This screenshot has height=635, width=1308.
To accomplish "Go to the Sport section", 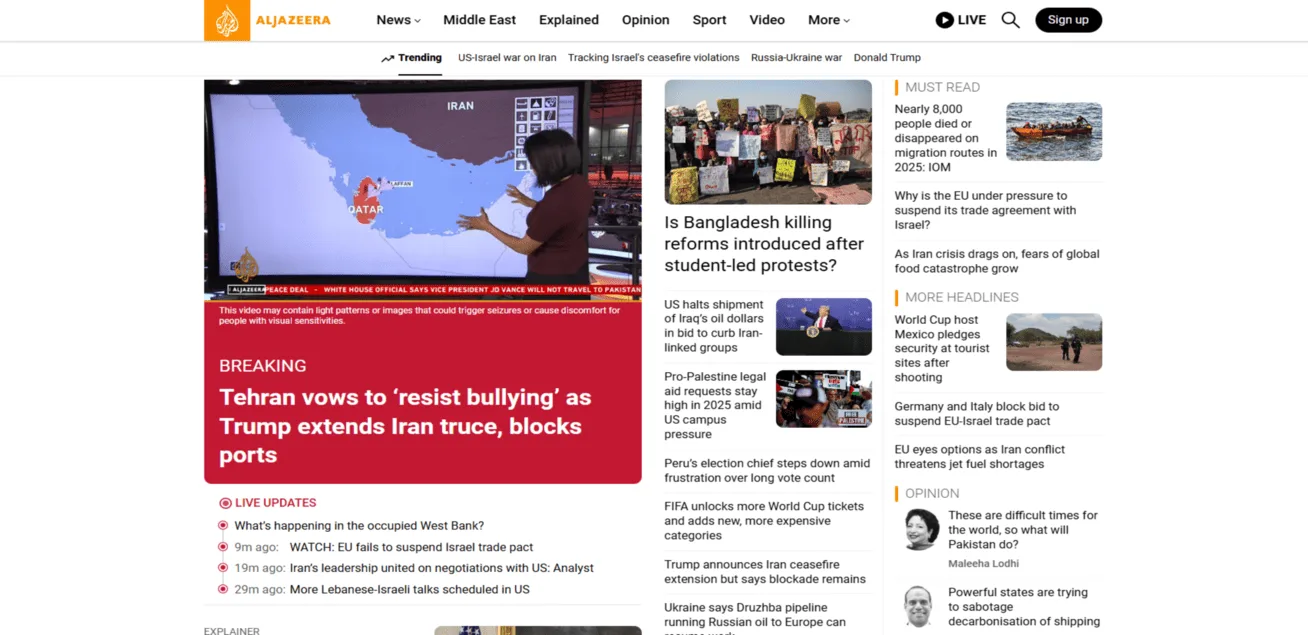I will (709, 20).
